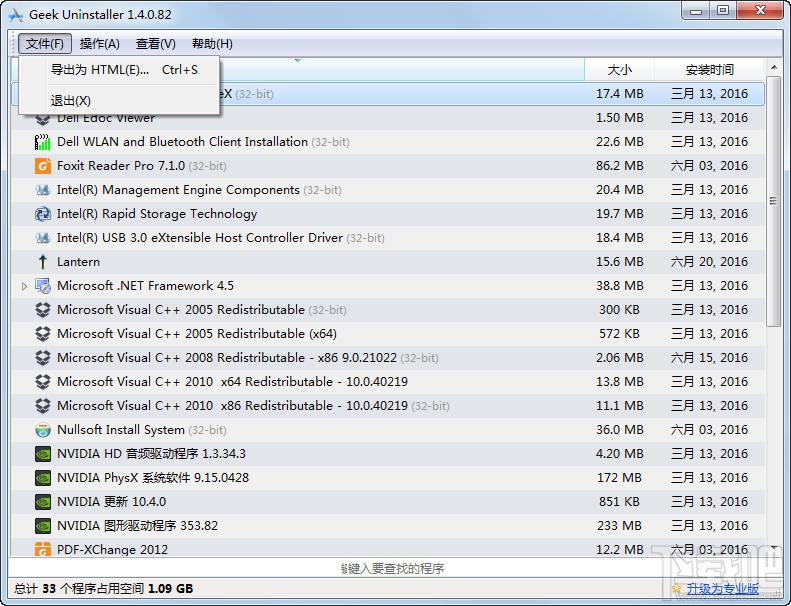Click the 86.2 MB size value
The height and width of the screenshot is (606, 791).
point(619,166)
